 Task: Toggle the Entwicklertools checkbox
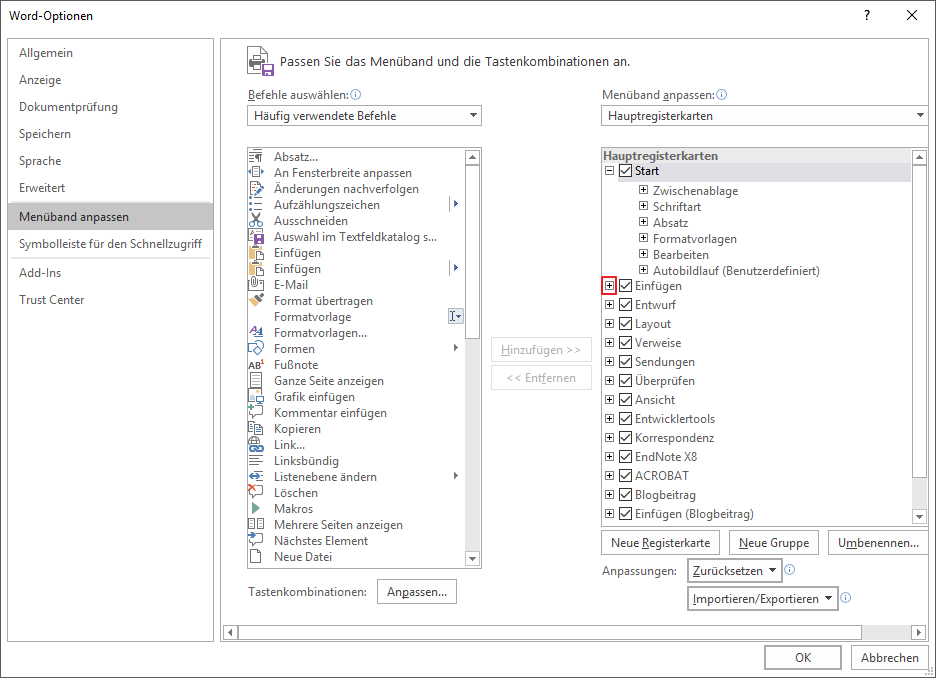point(626,419)
